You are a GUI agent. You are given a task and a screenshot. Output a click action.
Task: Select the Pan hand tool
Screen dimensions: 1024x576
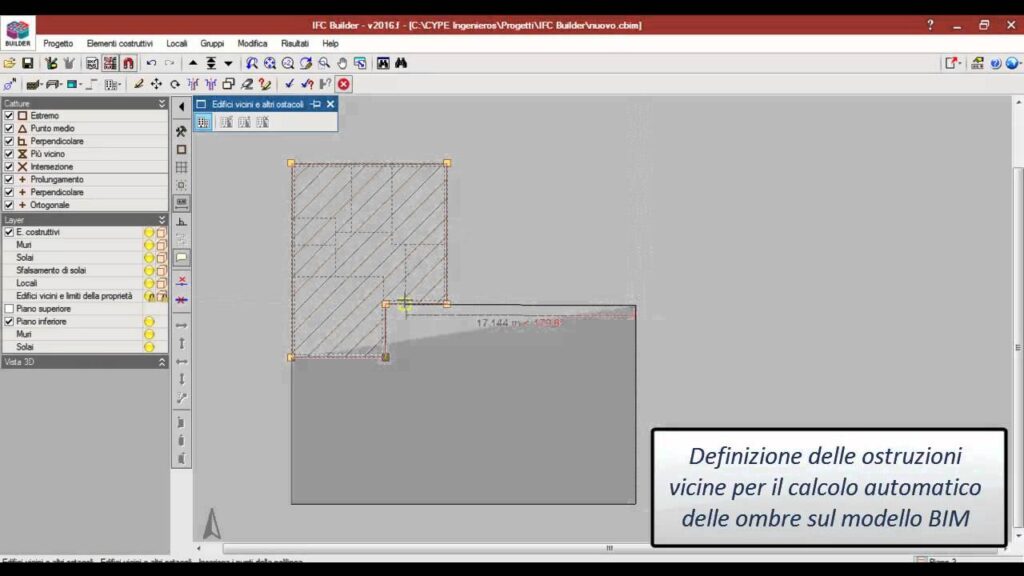click(342, 63)
